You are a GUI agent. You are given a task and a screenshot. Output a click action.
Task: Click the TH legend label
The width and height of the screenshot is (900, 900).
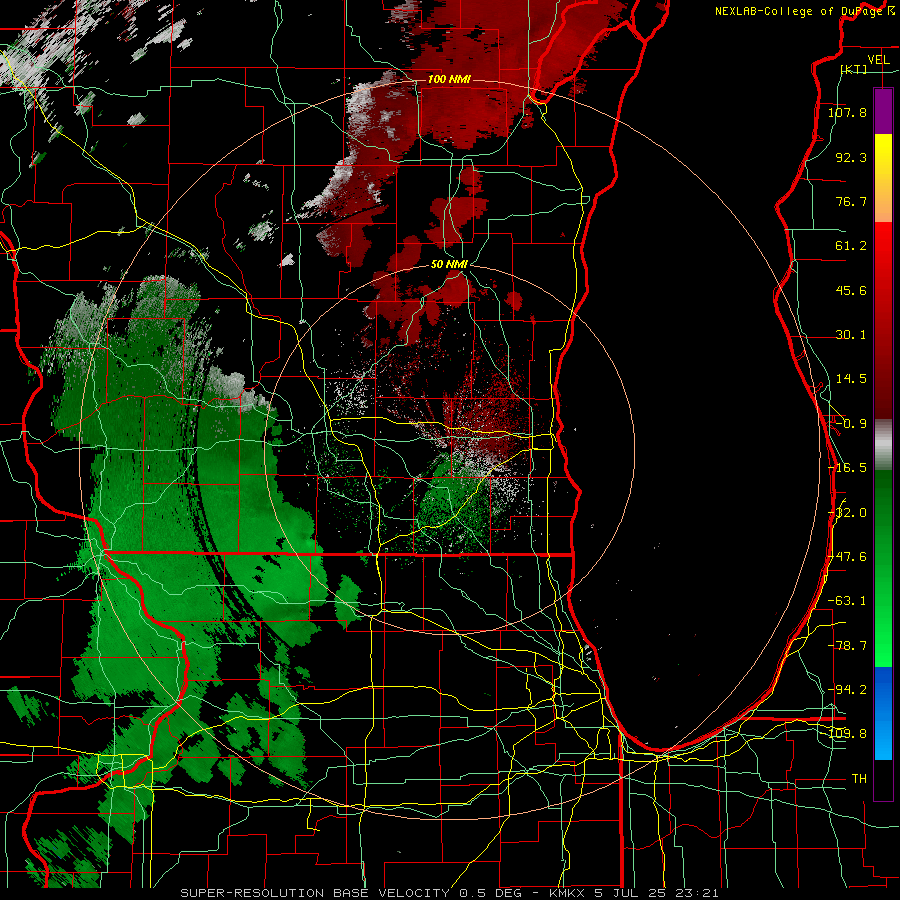[859, 779]
